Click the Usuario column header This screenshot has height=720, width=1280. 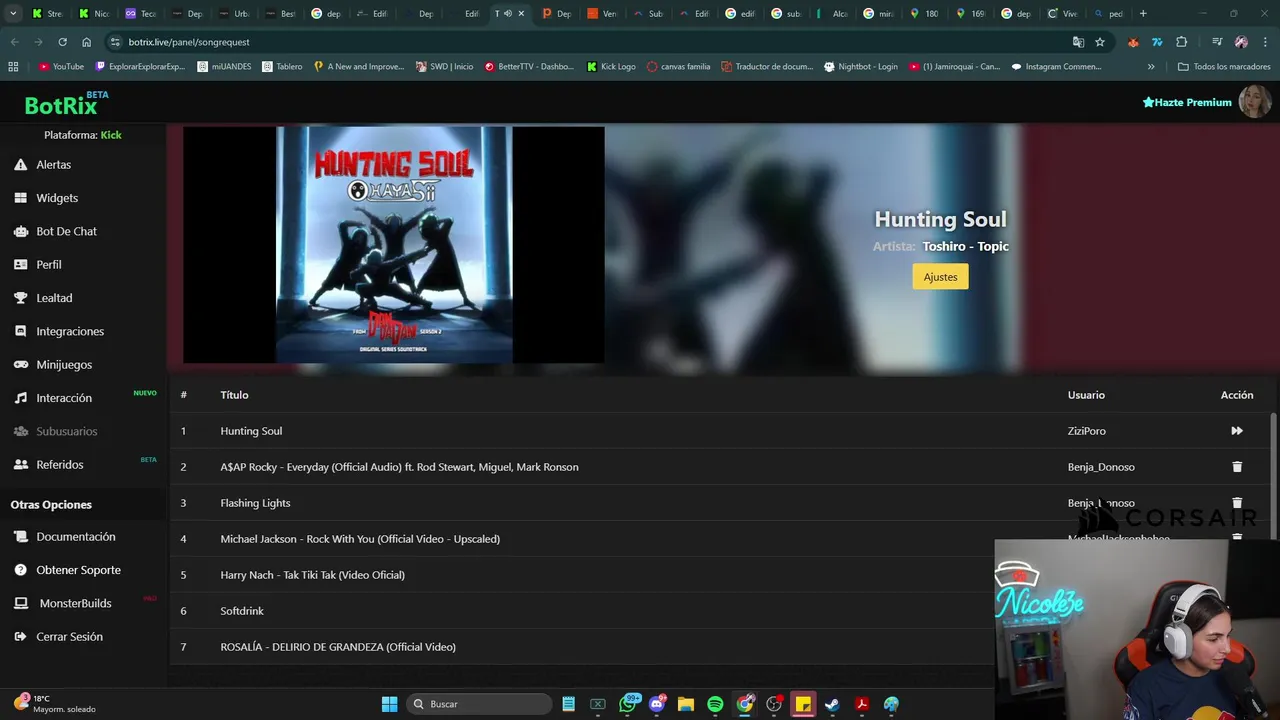click(x=1086, y=395)
